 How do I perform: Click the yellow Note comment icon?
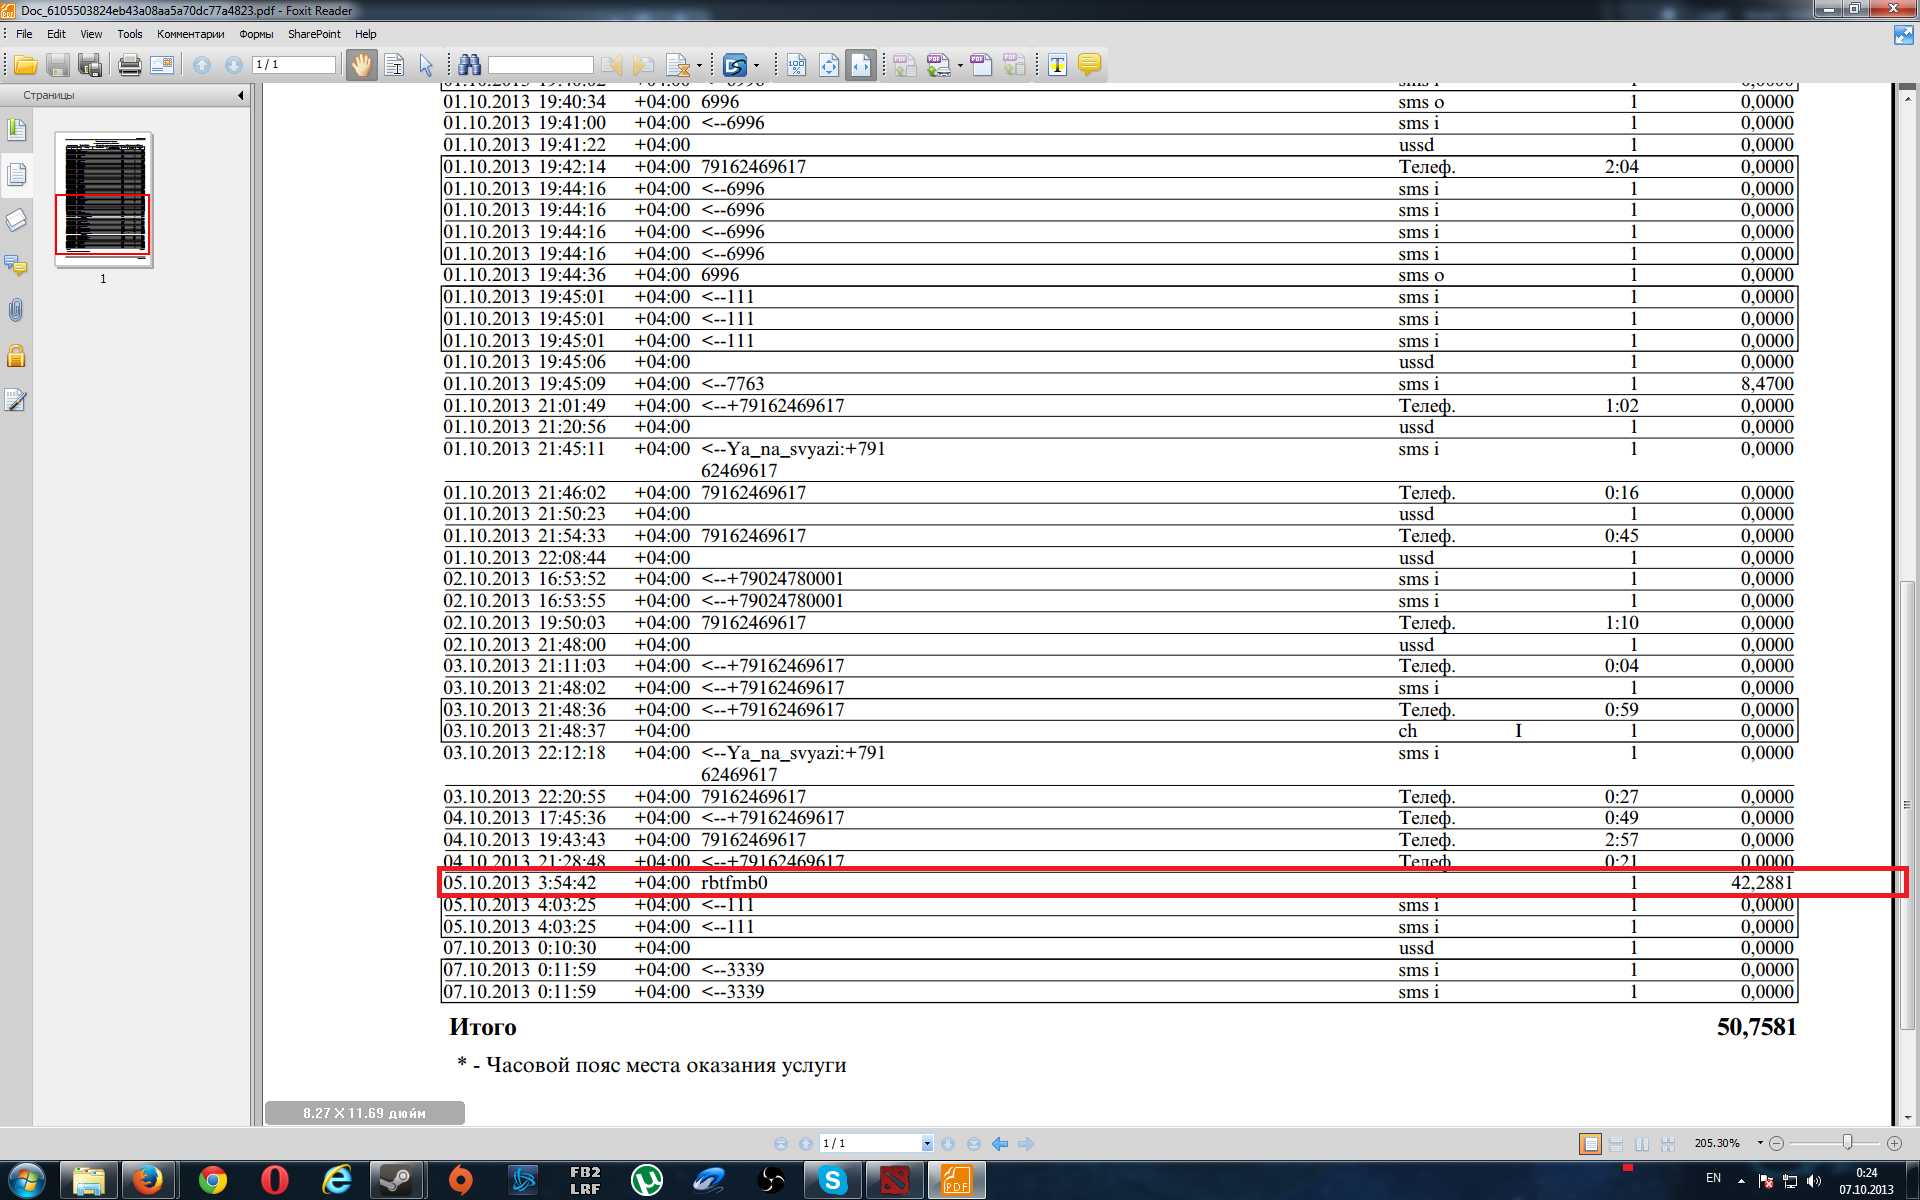[1089, 65]
